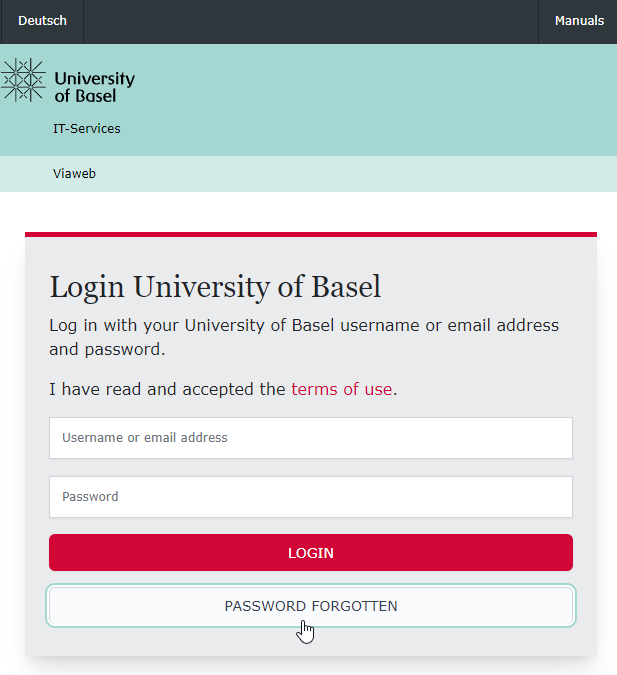Switch the language to Deutsch
This screenshot has height=675, width=617.
42,21
